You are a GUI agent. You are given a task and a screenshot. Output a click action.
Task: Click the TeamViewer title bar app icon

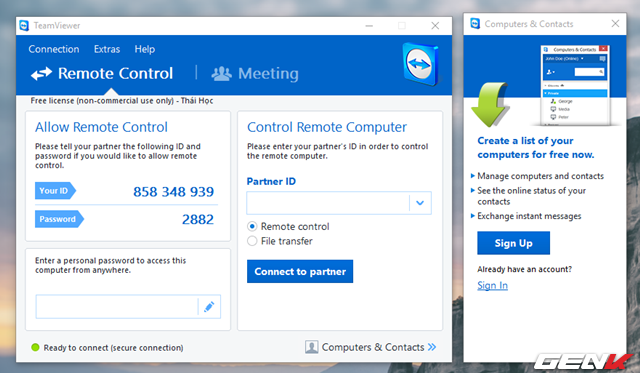[x=24, y=26]
